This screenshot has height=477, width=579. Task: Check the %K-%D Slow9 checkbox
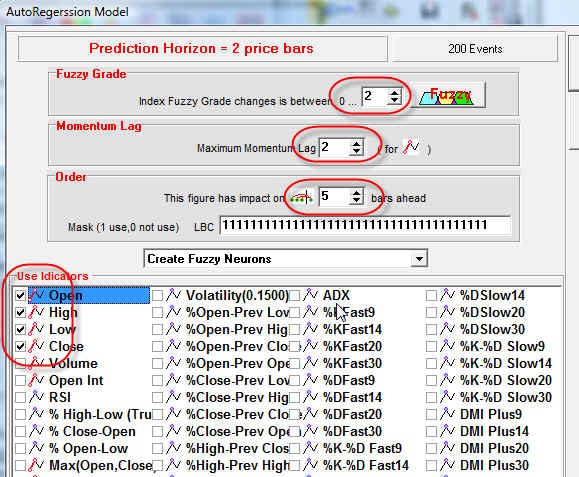tap(431, 346)
